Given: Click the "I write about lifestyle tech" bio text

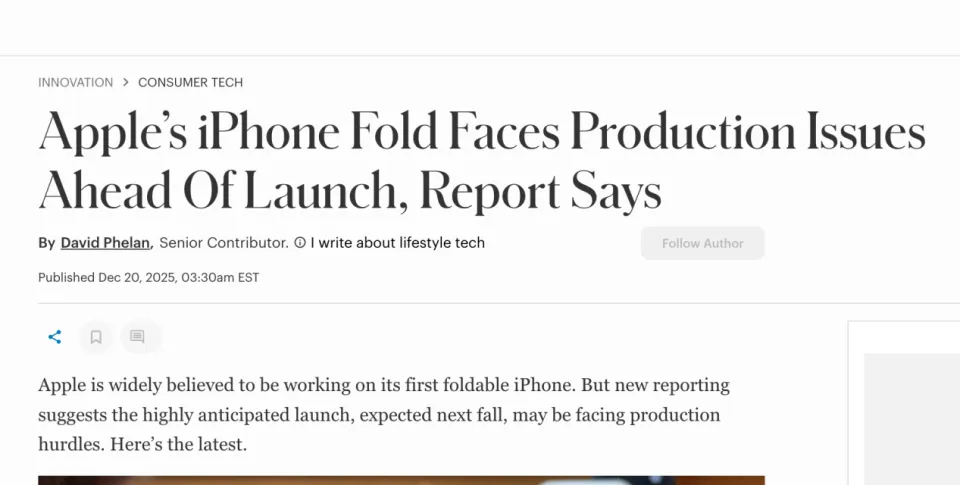Looking at the screenshot, I should coord(397,243).
